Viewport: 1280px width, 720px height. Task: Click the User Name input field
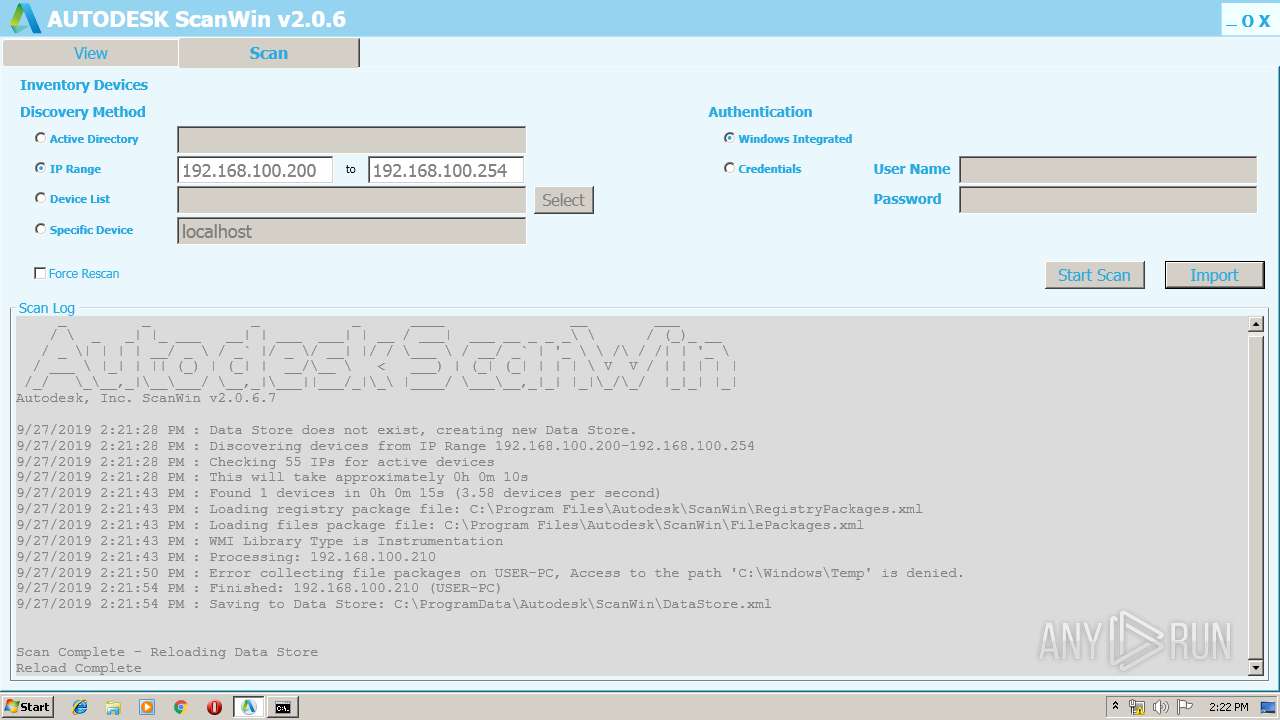tap(1108, 170)
